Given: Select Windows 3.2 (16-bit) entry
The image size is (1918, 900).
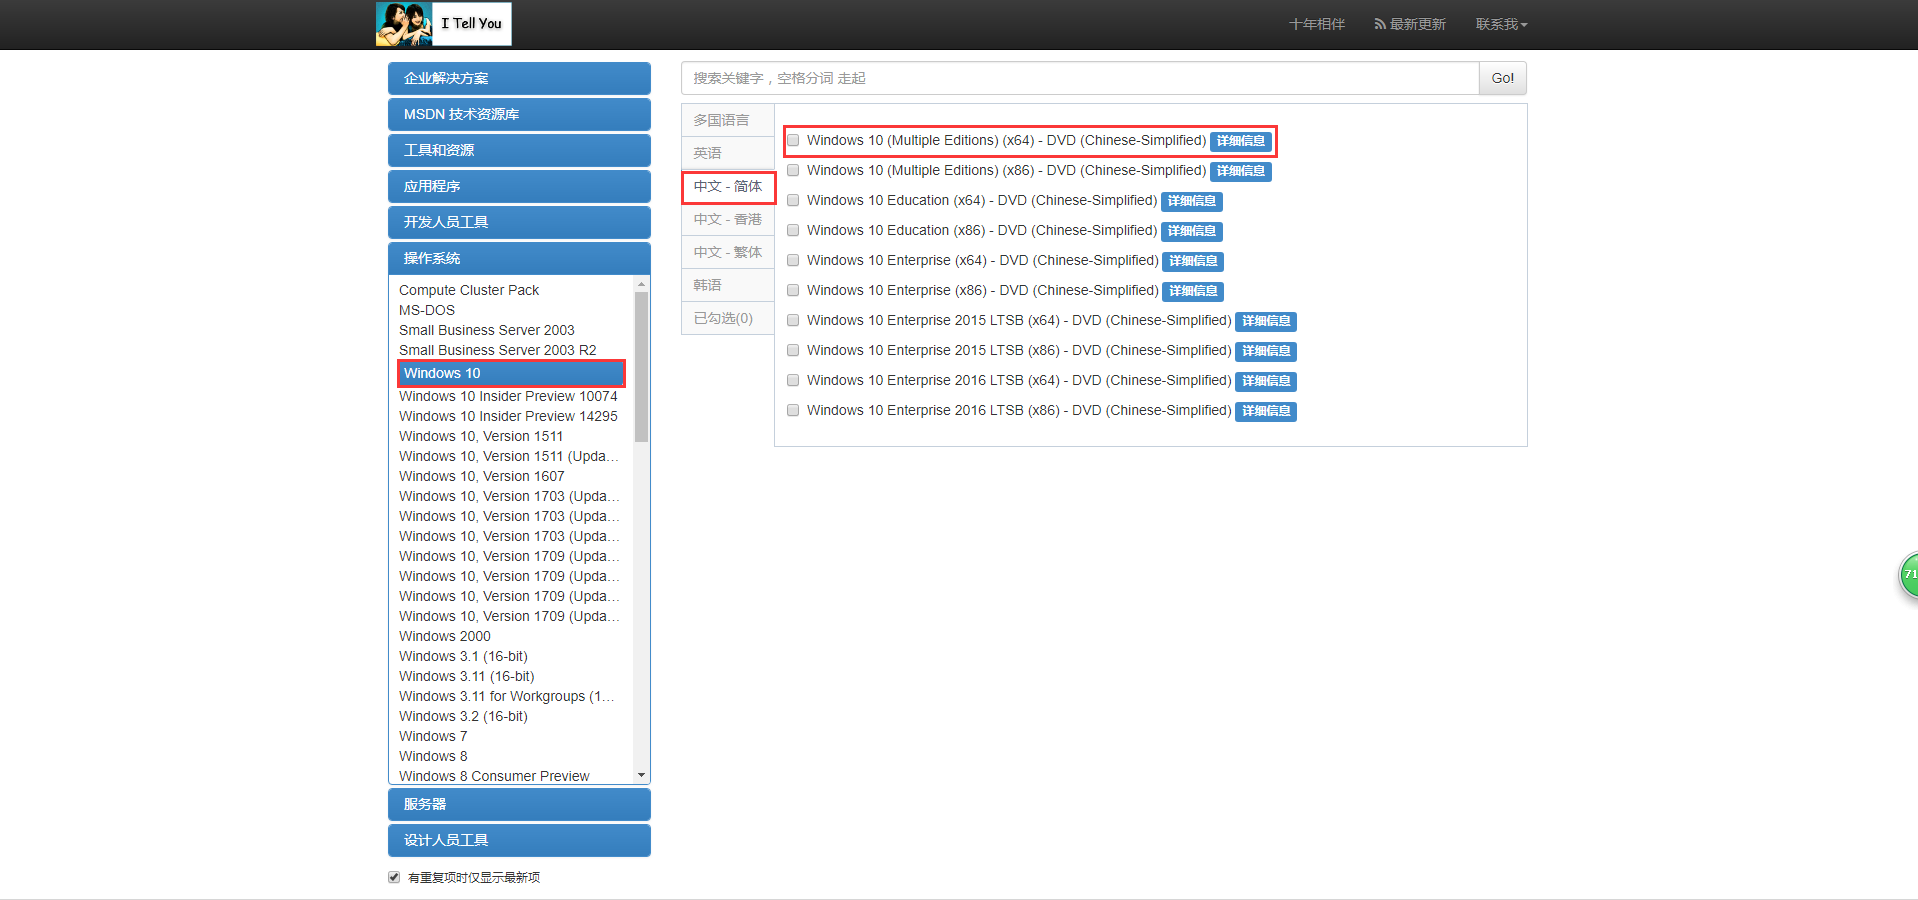Looking at the screenshot, I should [x=463, y=716].
